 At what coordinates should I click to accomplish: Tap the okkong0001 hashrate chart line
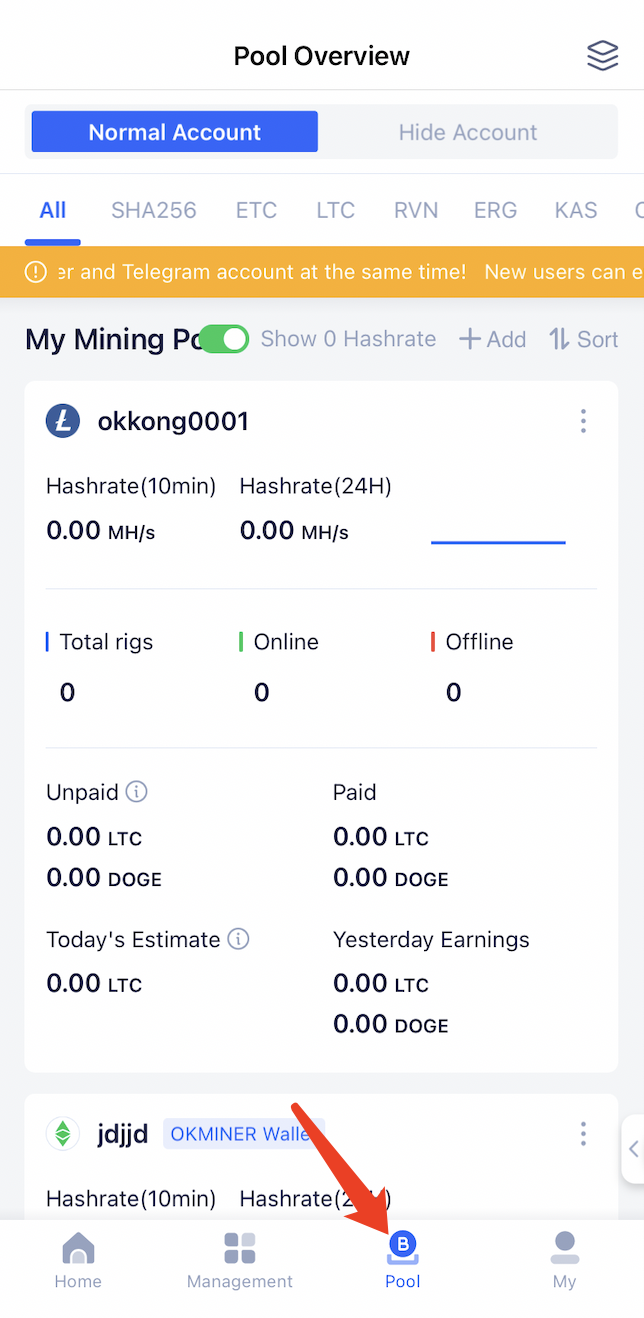pos(498,542)
